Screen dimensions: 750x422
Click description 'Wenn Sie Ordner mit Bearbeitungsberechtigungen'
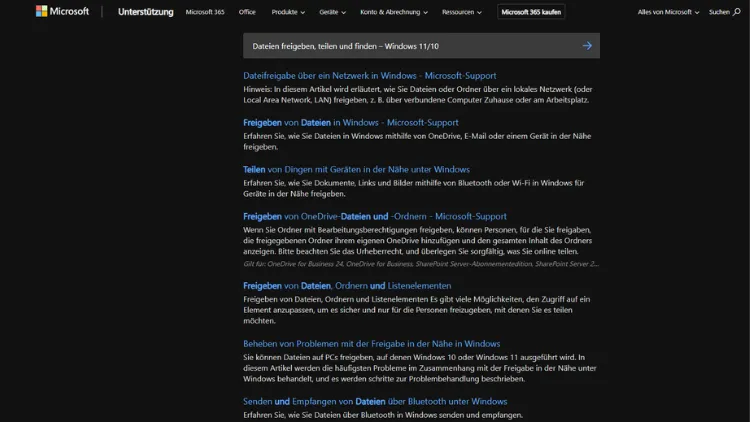tap(418, 240)
